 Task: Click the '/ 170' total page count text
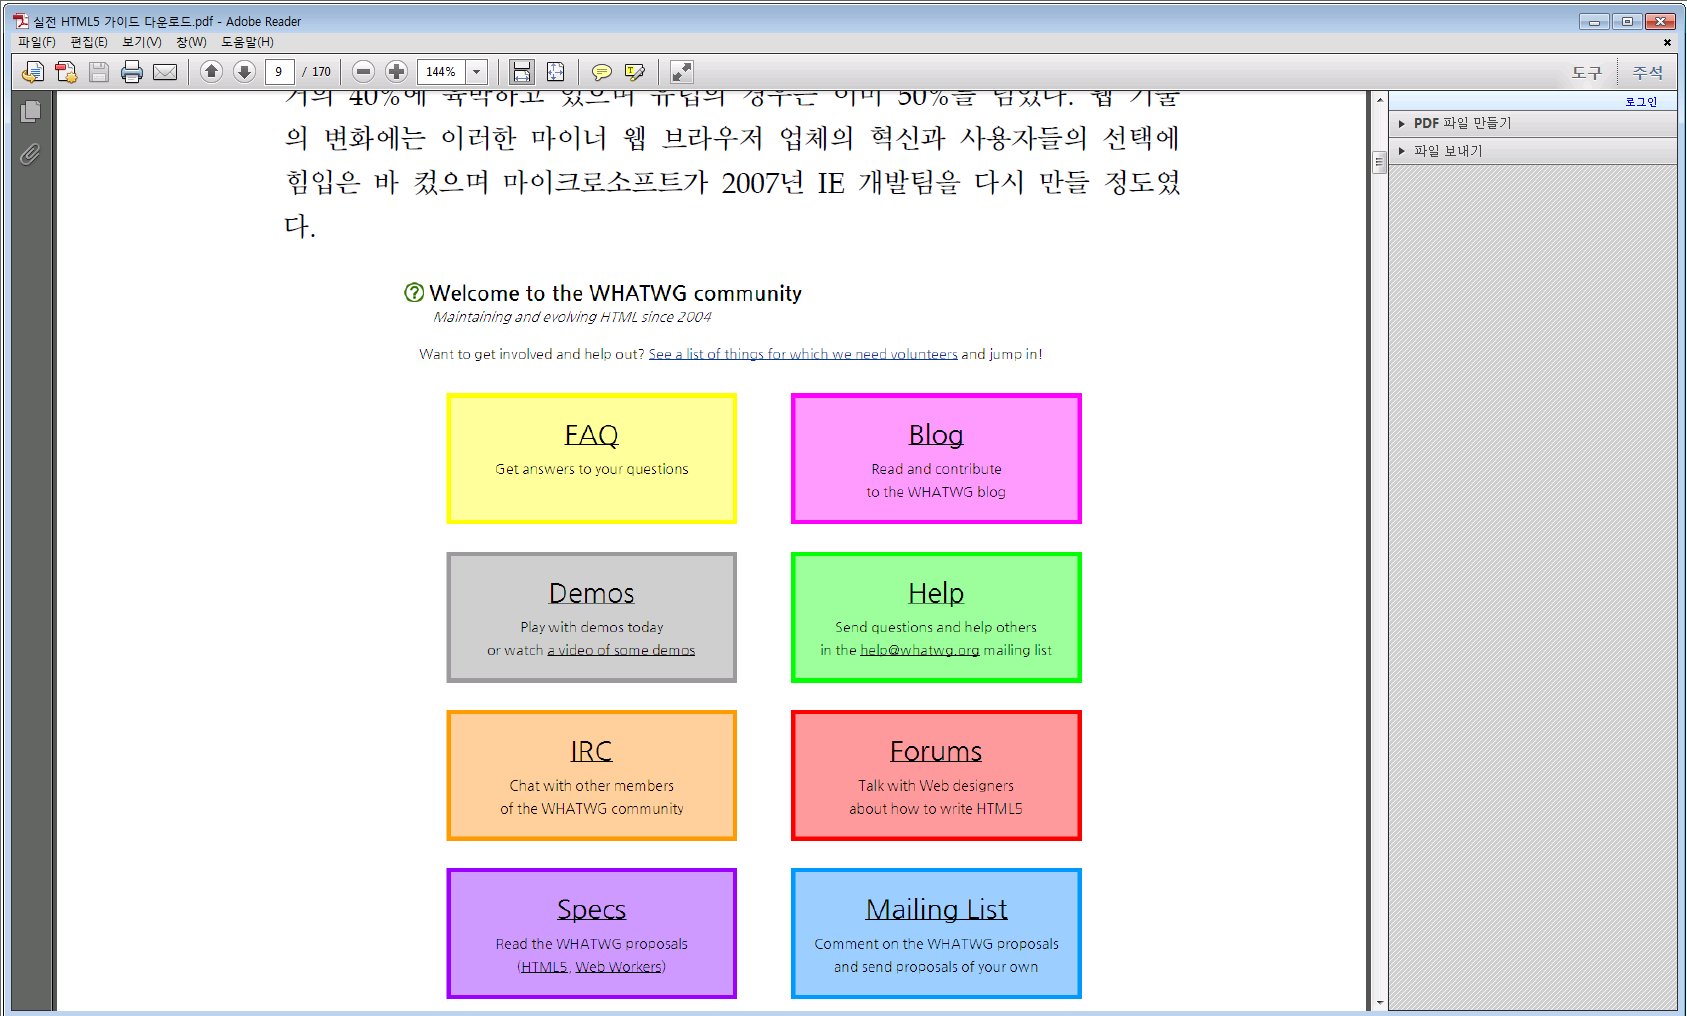[x=317, y=72]
